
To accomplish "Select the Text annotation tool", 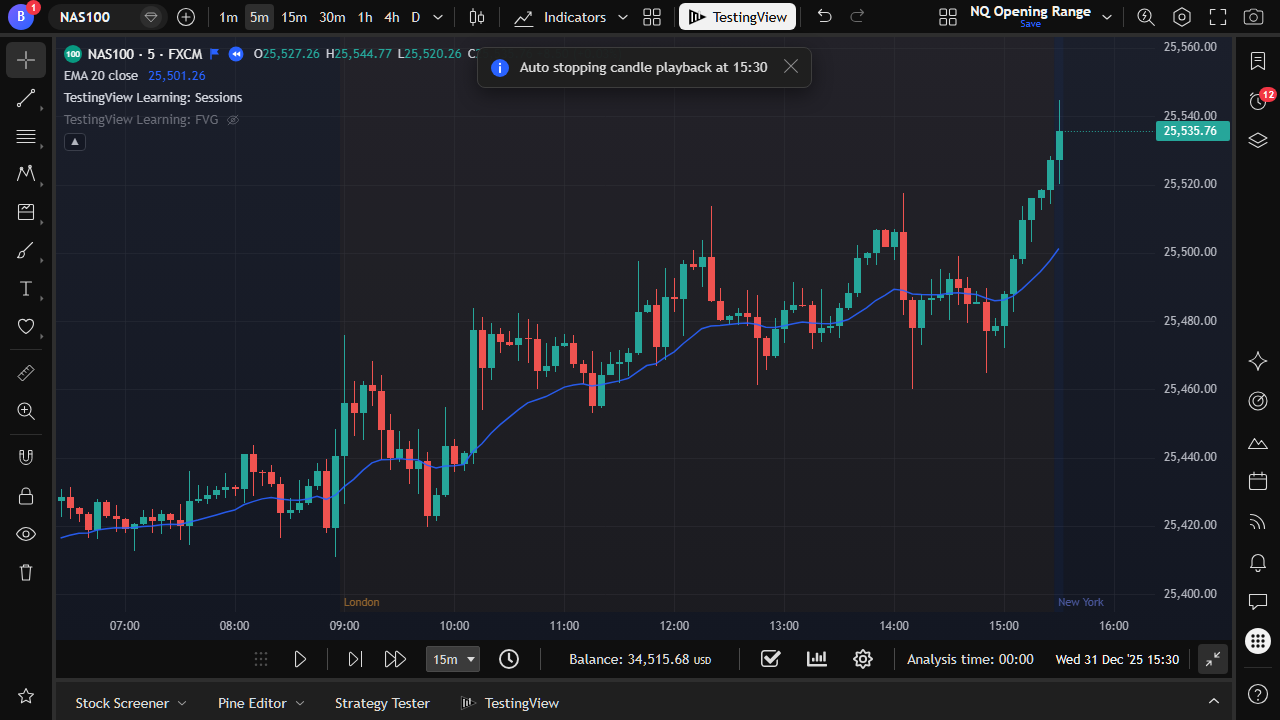I will 26,289.
